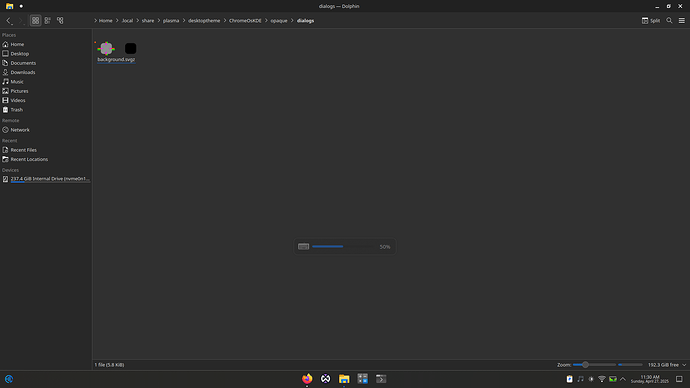Open the round X app in taskbar
Screen dimensions: 690x388
coord(326,379)
